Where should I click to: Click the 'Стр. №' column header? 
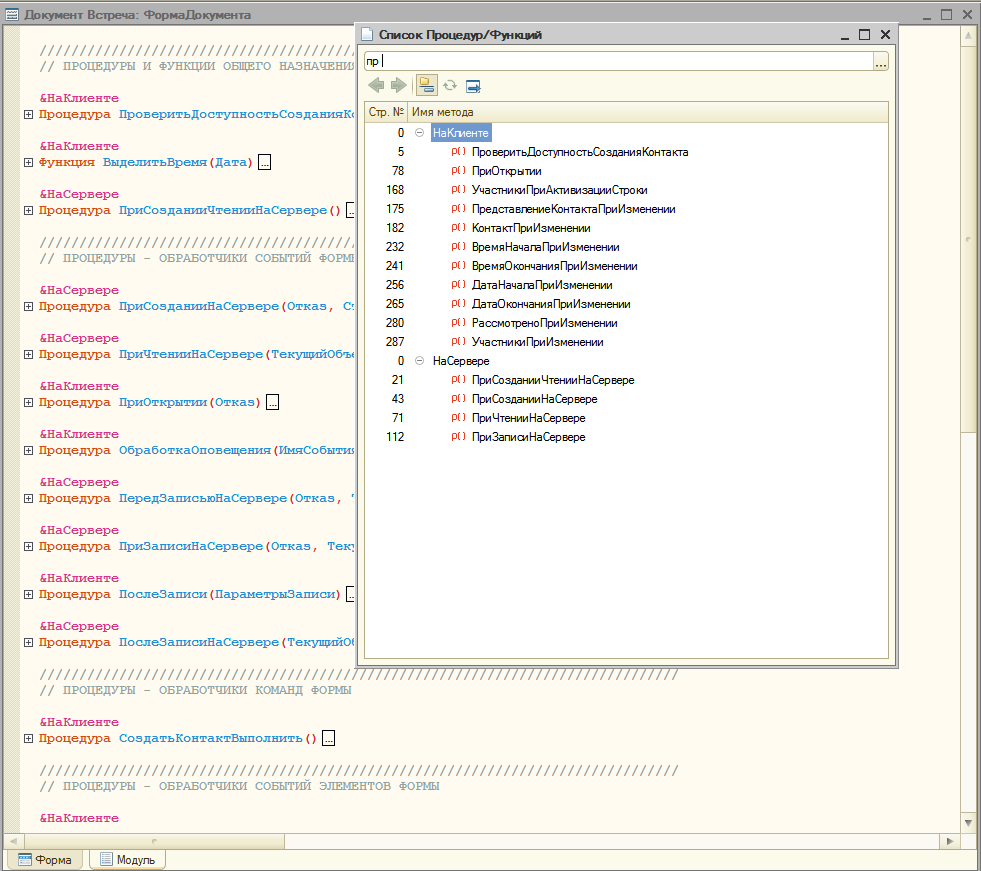(x=386, y=112)
